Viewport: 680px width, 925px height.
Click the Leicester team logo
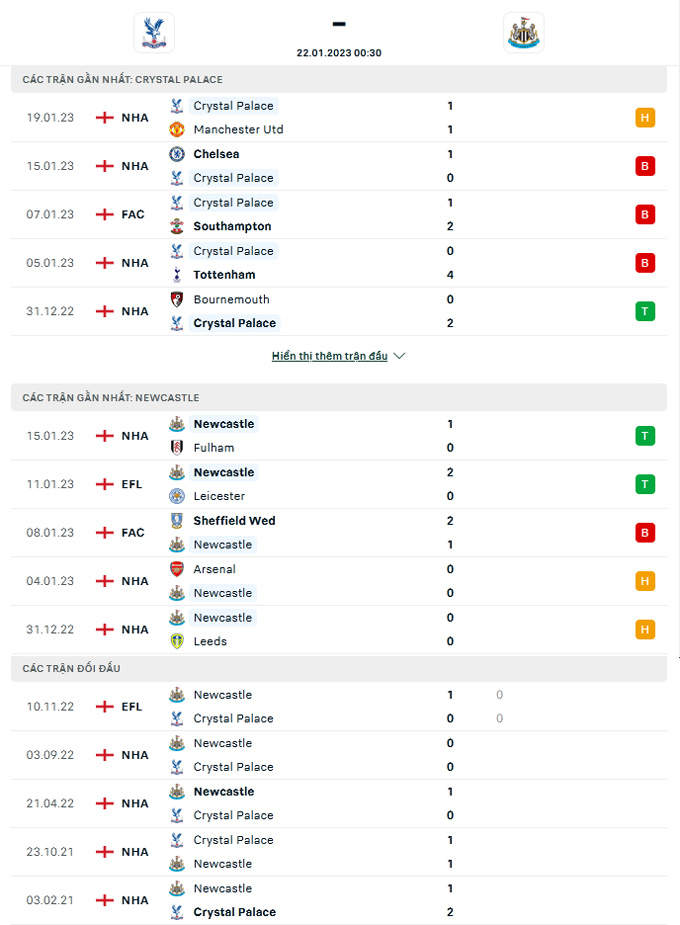point(177,496)
